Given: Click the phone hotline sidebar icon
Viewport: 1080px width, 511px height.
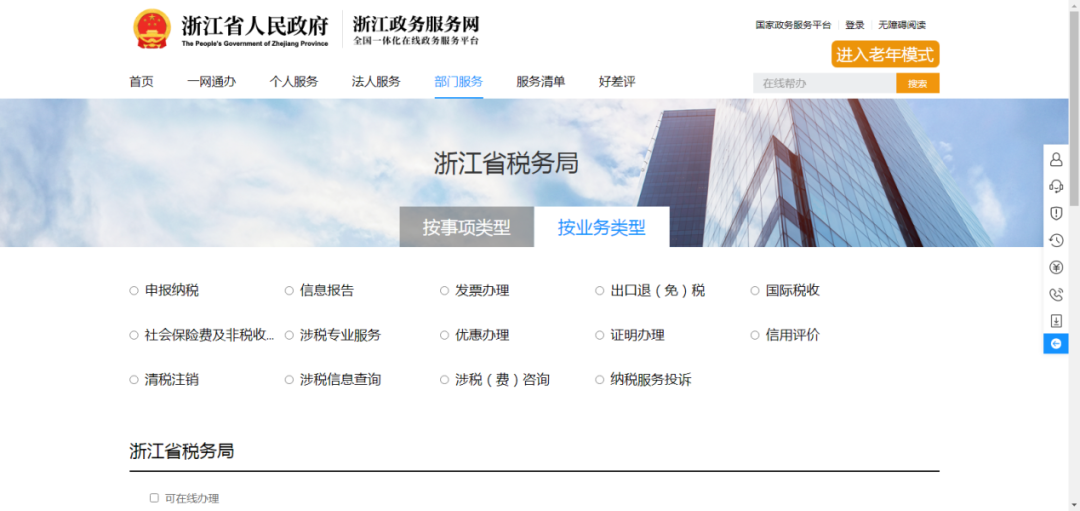Looking at the screenshot, I should click(x=1056, y=294).
